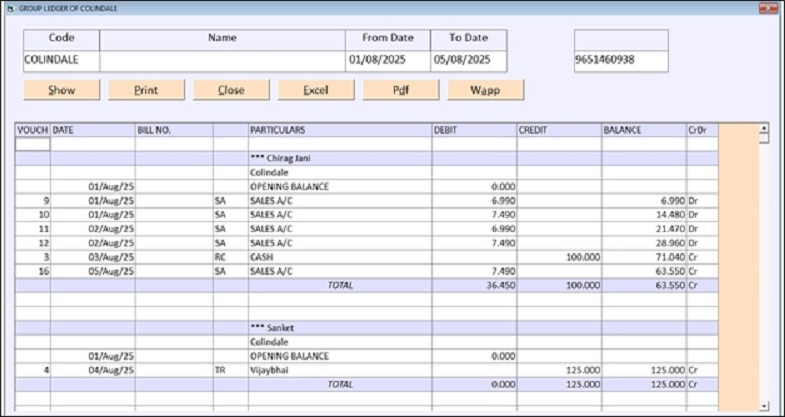
Task: Click the PARTICULARS column header
Action: tap(340, 130)
